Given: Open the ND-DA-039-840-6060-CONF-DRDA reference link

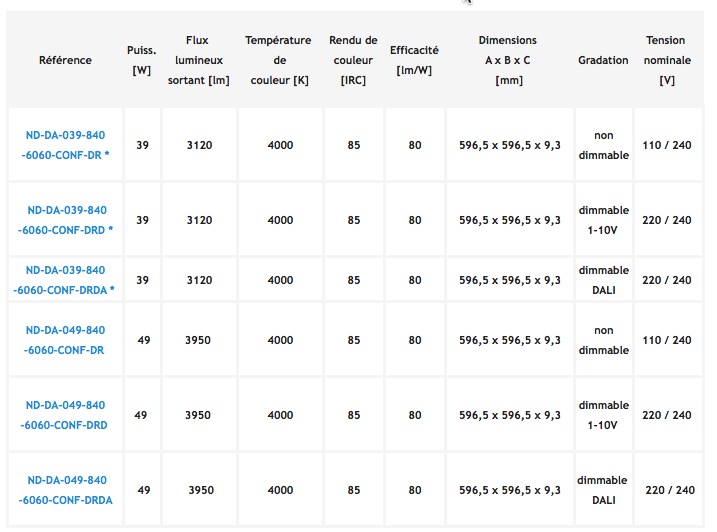Looking at the screenshot, I should [64, 280].
